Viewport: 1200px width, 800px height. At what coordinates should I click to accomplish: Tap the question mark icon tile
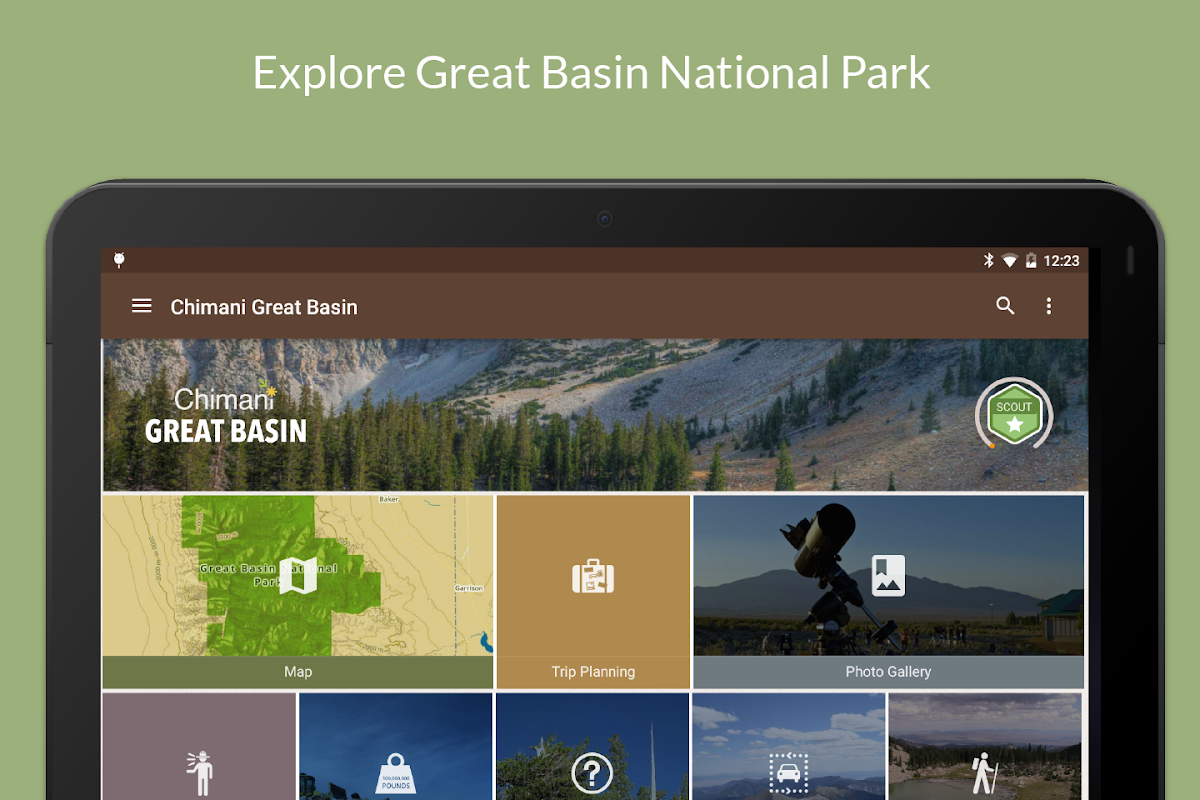(x=592, y=747)
